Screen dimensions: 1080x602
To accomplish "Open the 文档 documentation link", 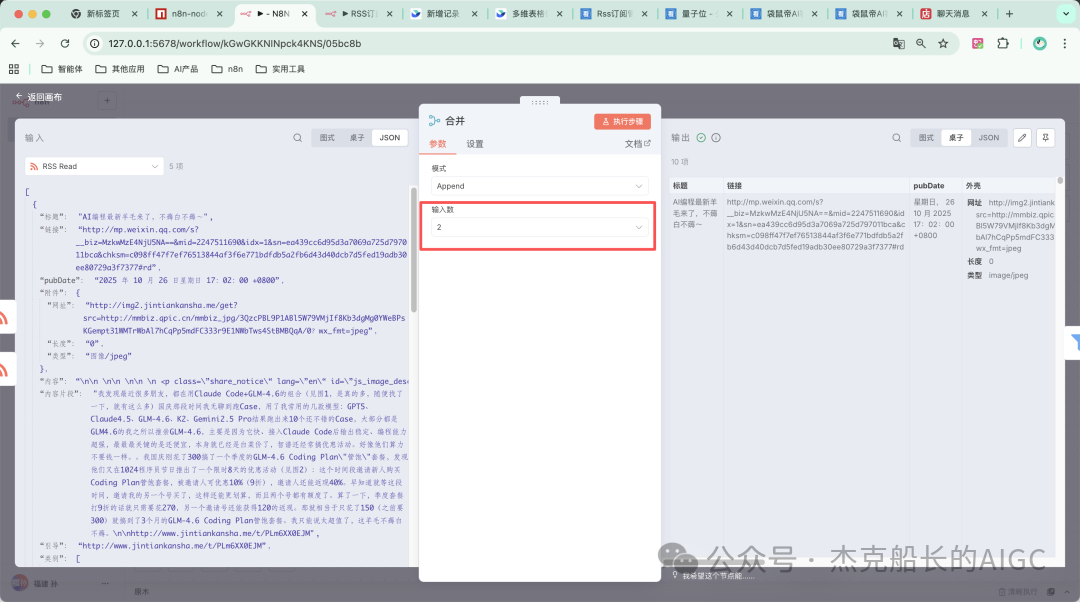I will coord(637,144).
